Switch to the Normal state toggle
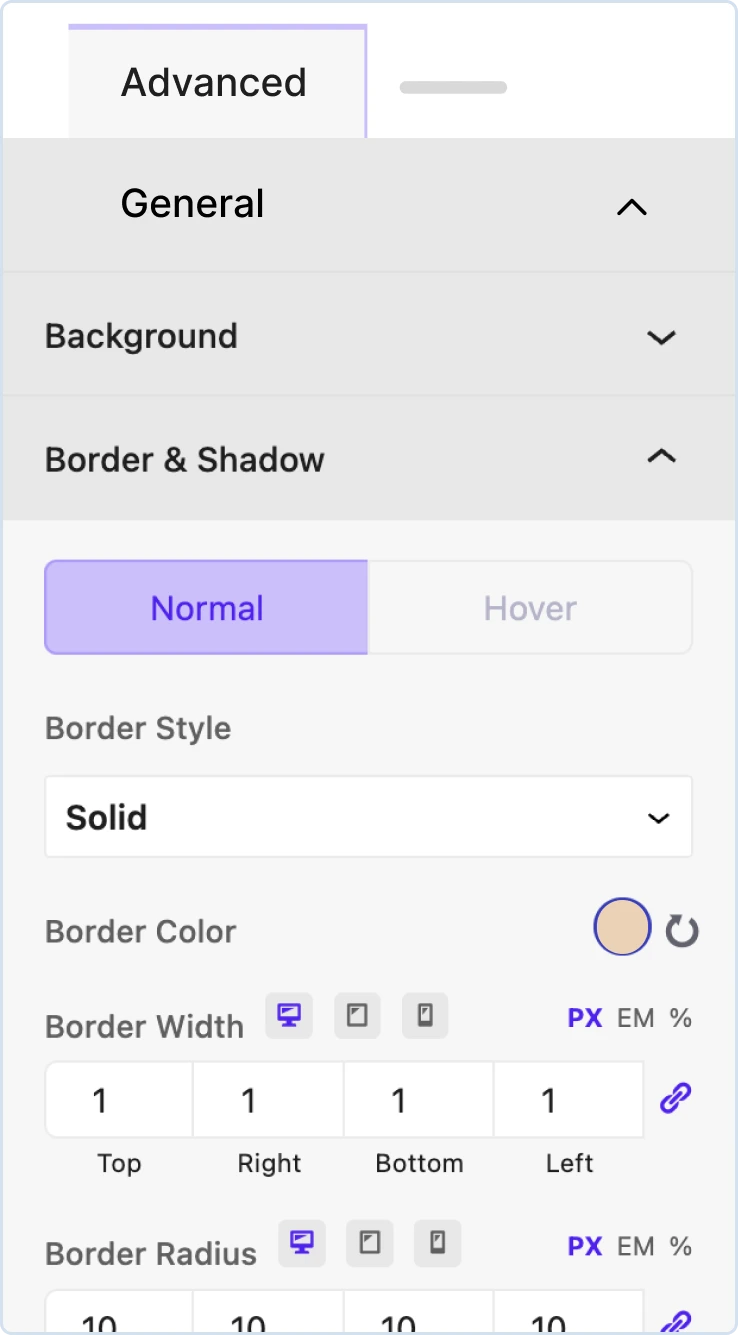The image size is (738, 1335). (x=207, y=608)
